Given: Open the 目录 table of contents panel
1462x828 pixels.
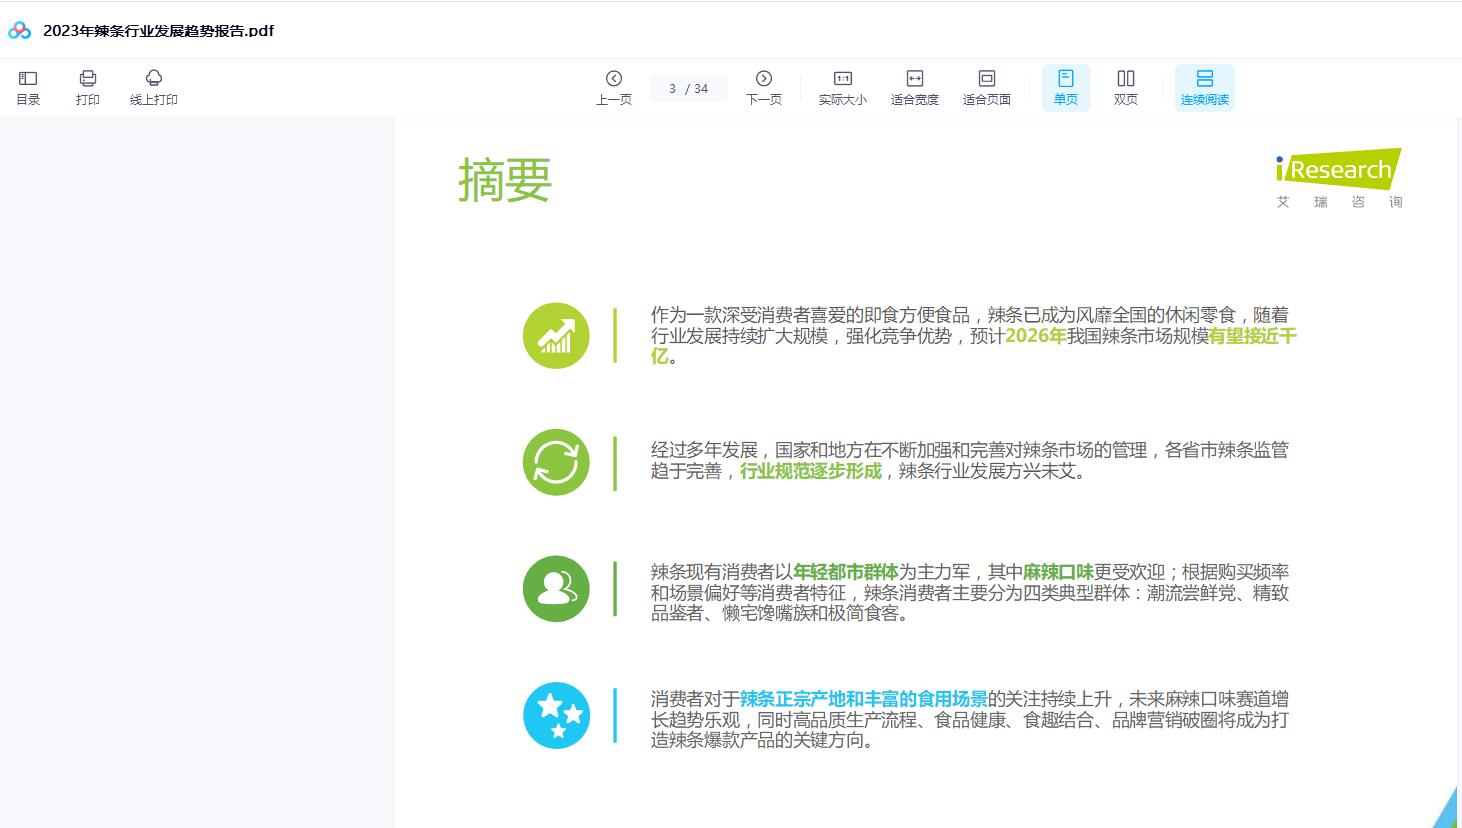Looking at the screenshot, I should (28, 87).
